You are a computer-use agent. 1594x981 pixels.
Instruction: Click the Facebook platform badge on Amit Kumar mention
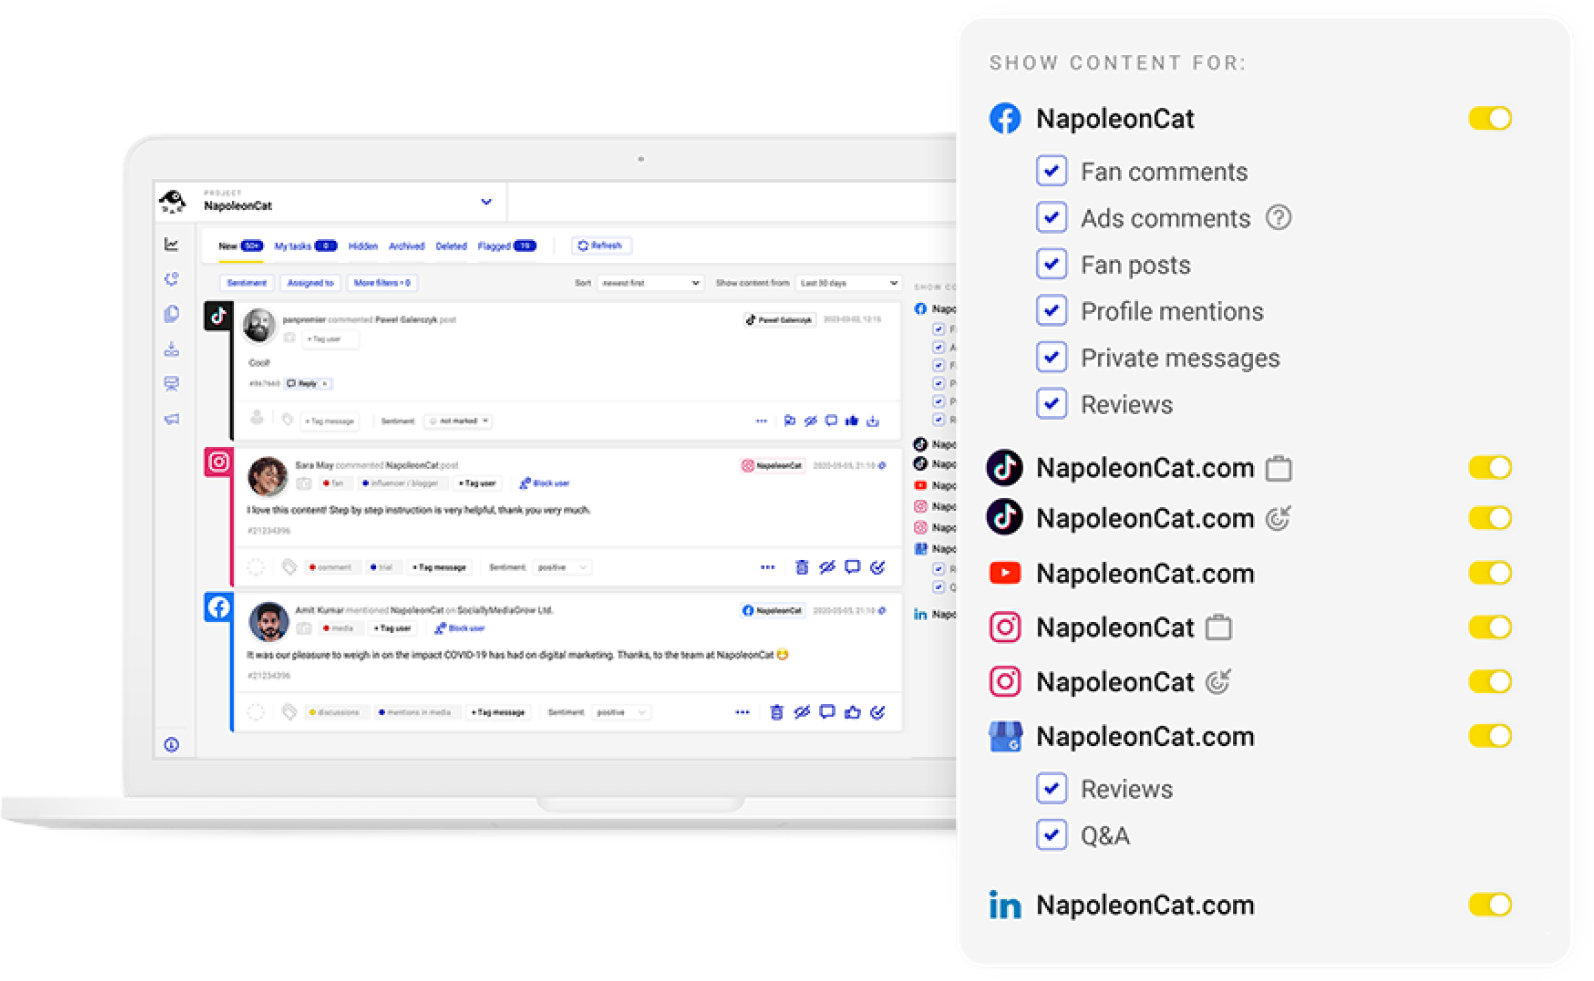tap(219, 607)
